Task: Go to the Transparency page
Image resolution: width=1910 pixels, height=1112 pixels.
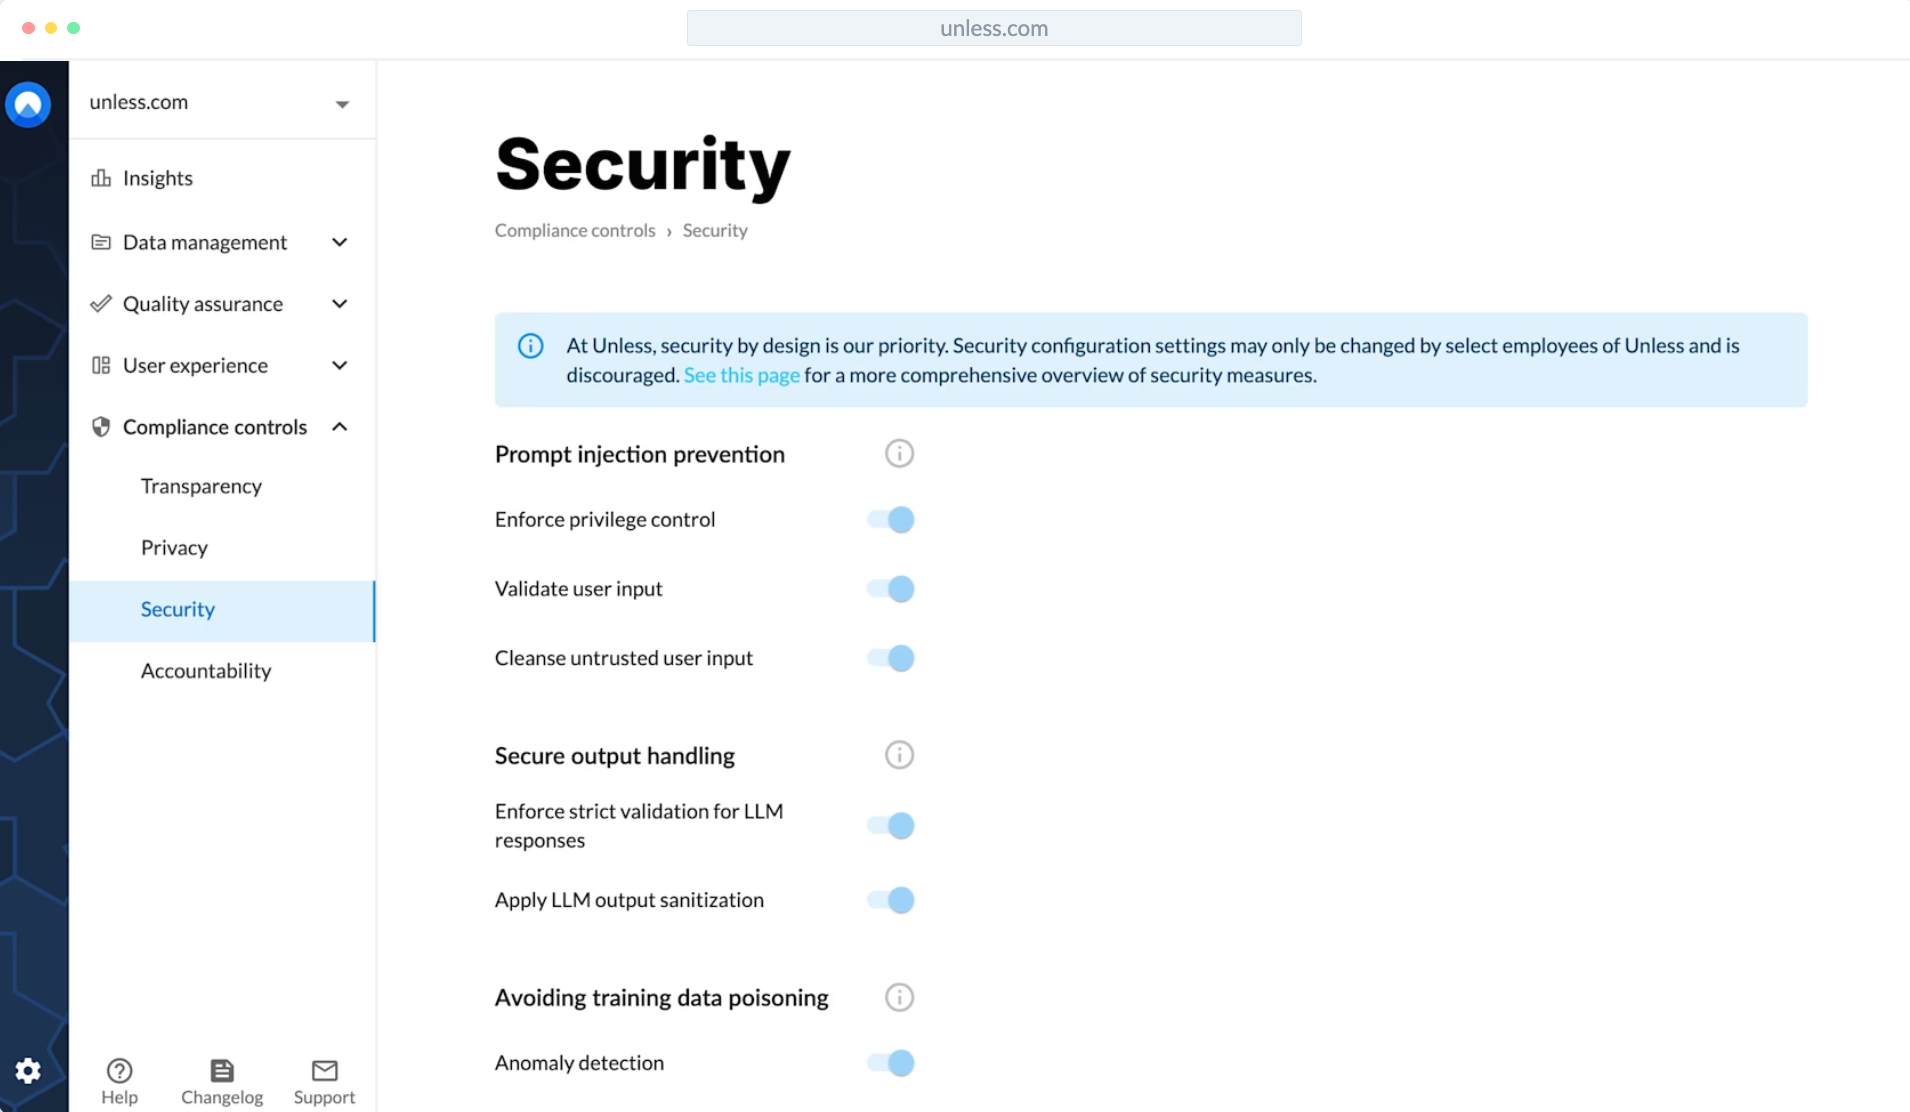Action: [x=201, y=486]
